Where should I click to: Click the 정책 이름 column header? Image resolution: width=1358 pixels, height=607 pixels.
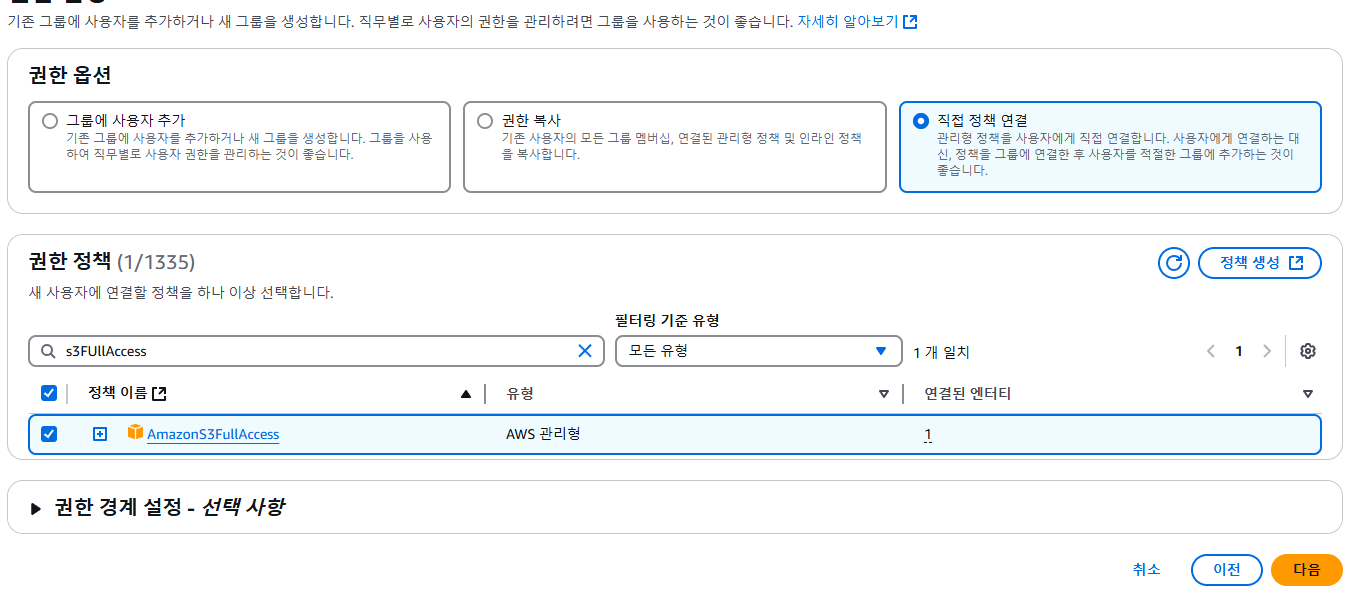tap(120, 394)
